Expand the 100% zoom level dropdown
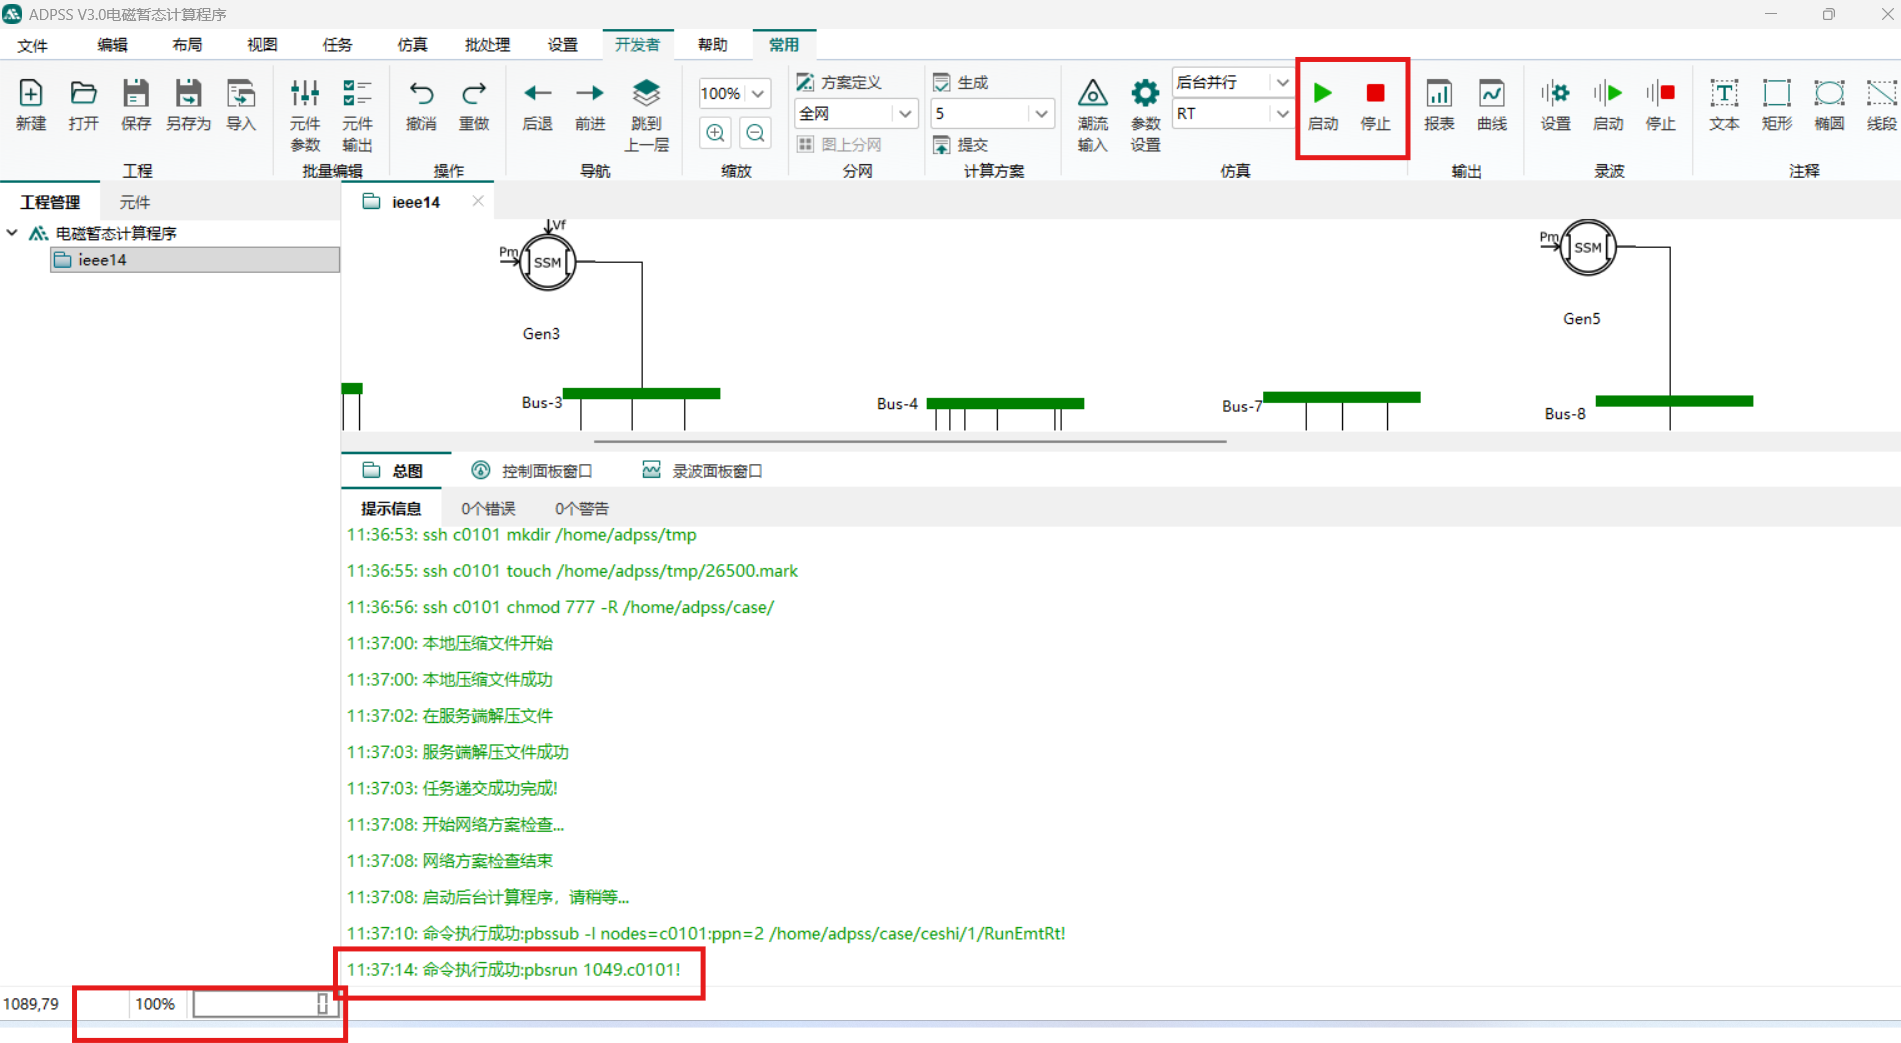1901x1043 pixels. (x=758, y=94)
